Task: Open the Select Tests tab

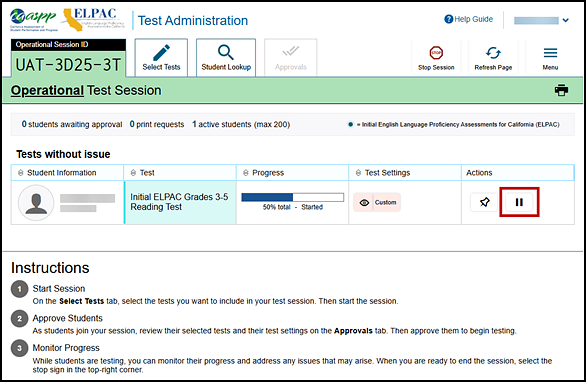Action: pos(161,58)
